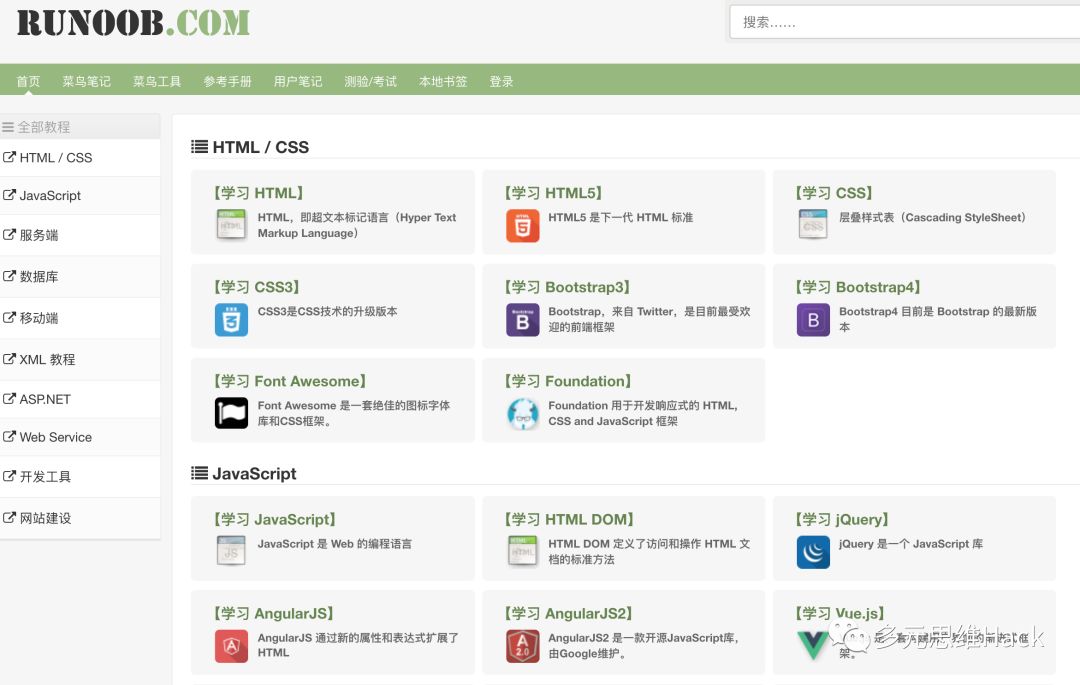Click external-link icon beside 移动端
This screenshot has height=685, width=1080.
(x=9, y=317)
